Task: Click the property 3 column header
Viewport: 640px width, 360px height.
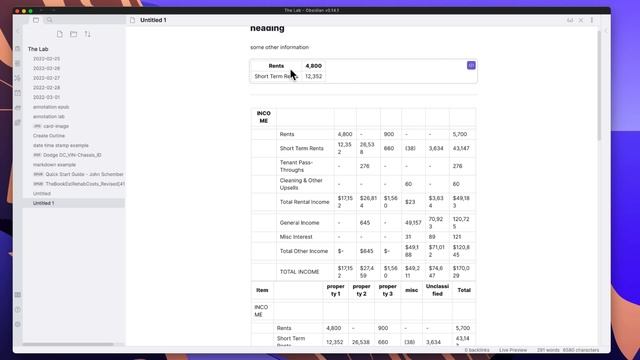Action: (x=387, y=290)
